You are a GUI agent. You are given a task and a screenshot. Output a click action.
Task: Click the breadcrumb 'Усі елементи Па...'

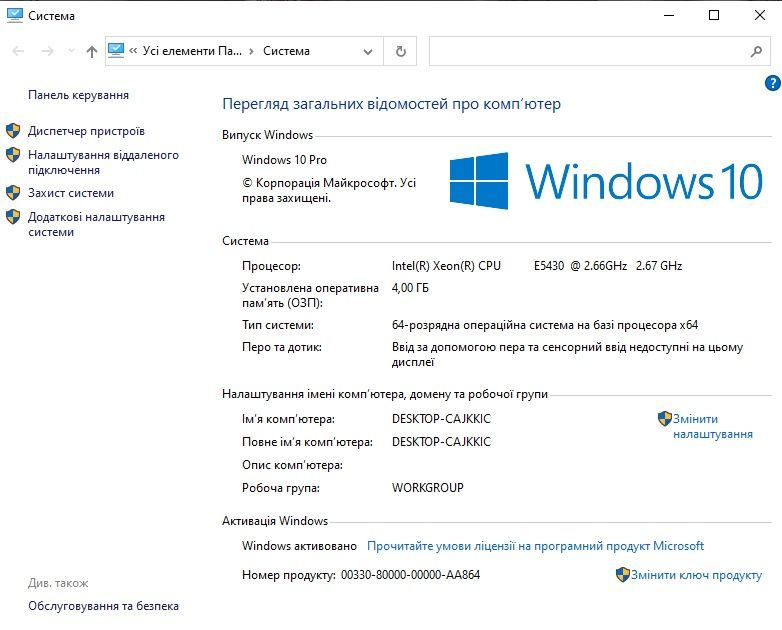click(192, 51)
